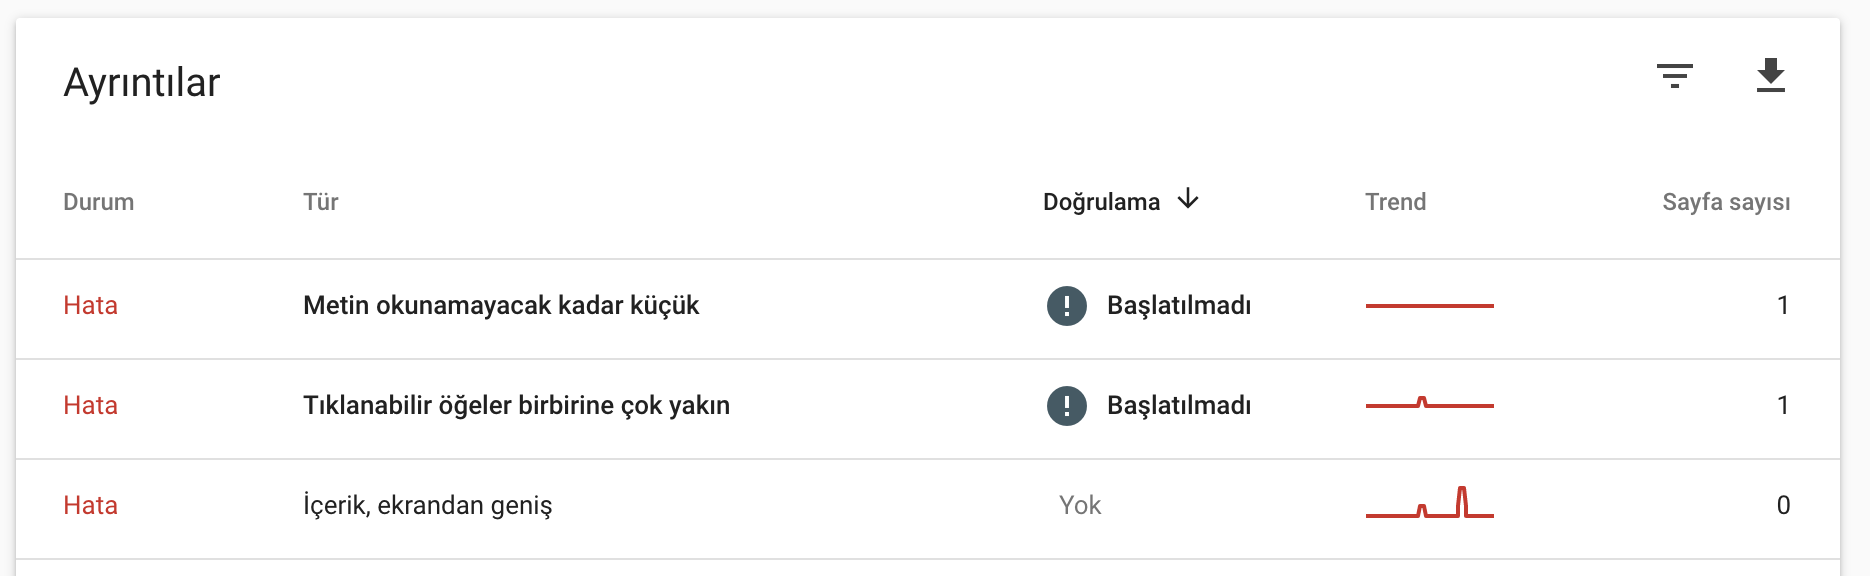Sort by Doğrulama column header
The height and width of the screenshot is (576, 1870).
[x=1101, y=202]
